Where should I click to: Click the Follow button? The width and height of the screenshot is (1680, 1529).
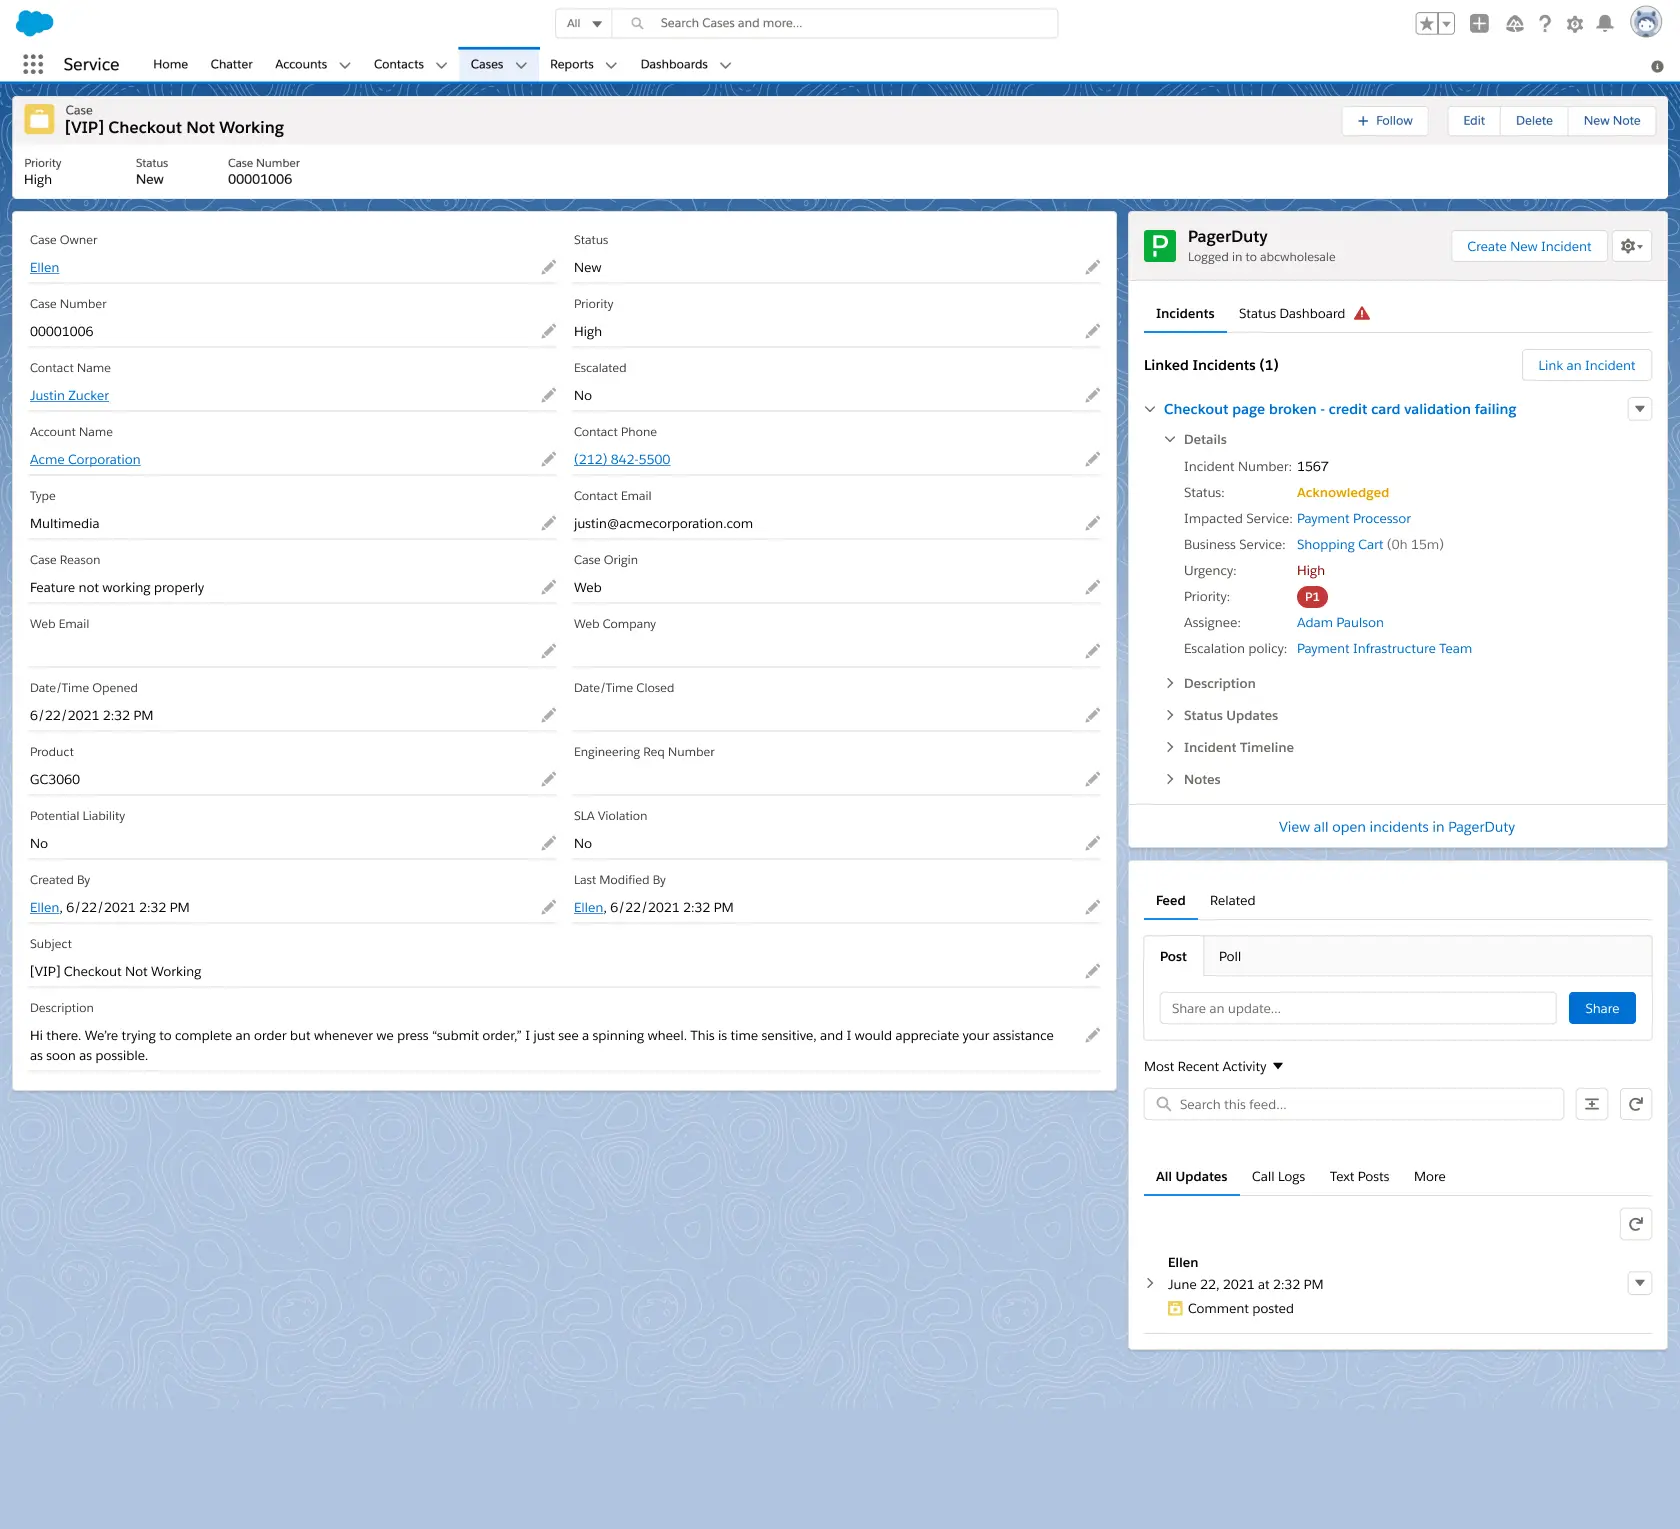click(x=1385, y=120)
